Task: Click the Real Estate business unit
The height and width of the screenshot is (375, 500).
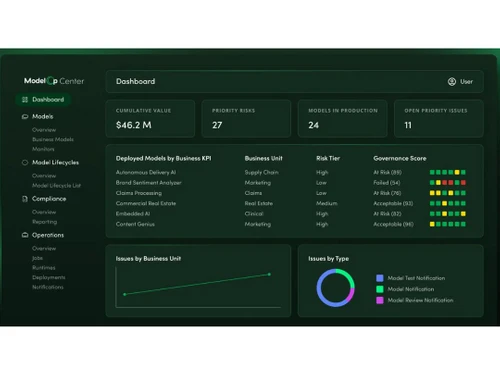Action: [x=259, y=203]
